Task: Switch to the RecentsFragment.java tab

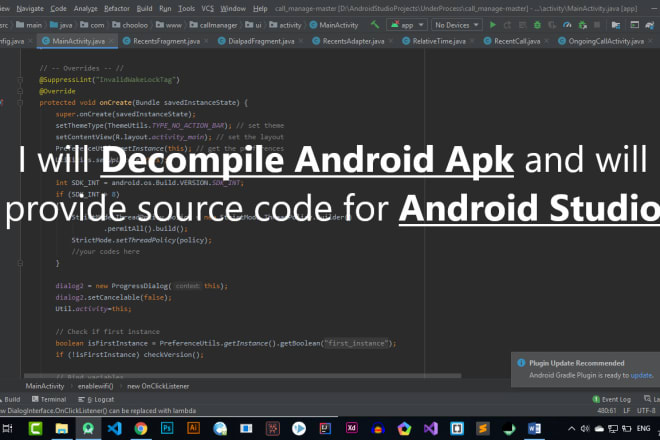Action: click(x=166, y=41)
